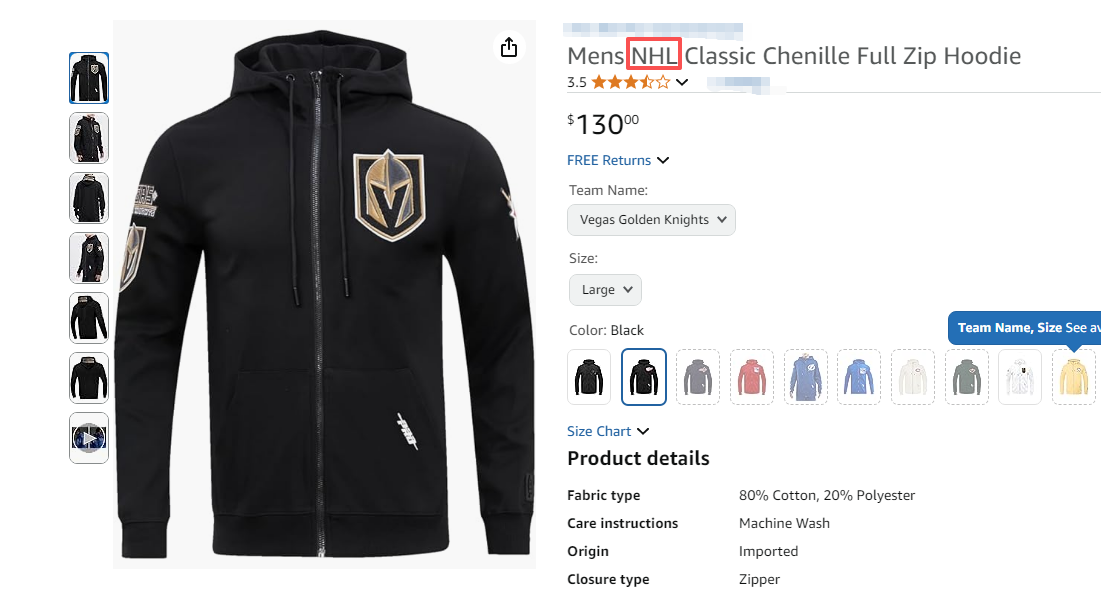The image size is (1101, 604).
Task: Choose the yellow hoodie color option
Action: pos(1073,377)
